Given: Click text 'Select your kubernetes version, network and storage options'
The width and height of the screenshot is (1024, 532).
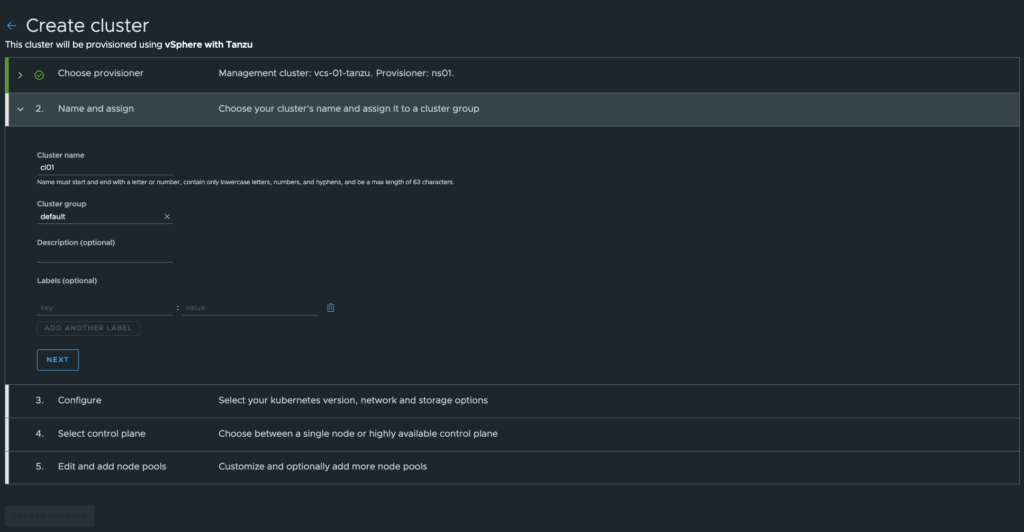Looking at the screenshot, I should 353,400.
